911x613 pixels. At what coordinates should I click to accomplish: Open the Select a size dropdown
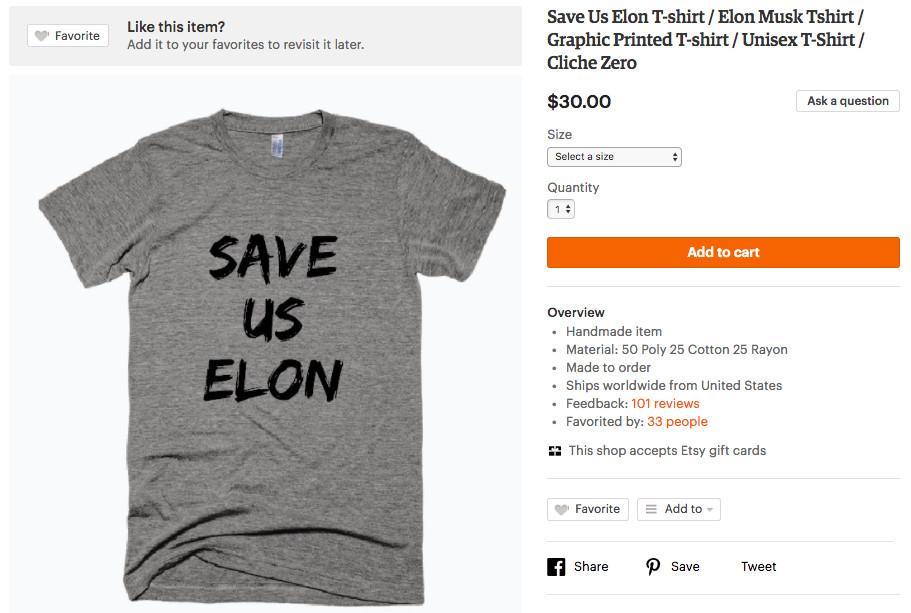pyautogui.click(x=614, y=157)
